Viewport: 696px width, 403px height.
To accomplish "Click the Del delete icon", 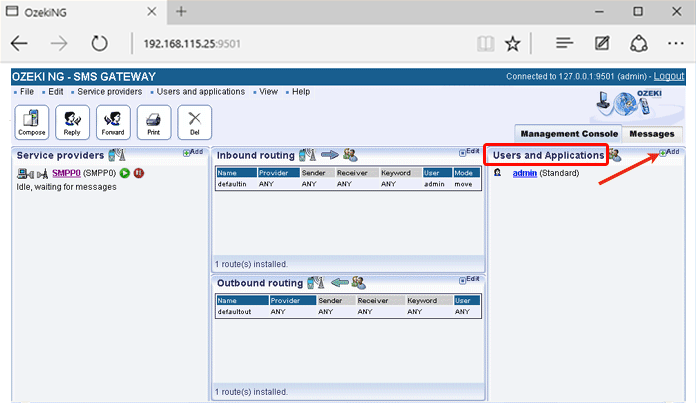I will pos(194,122).
